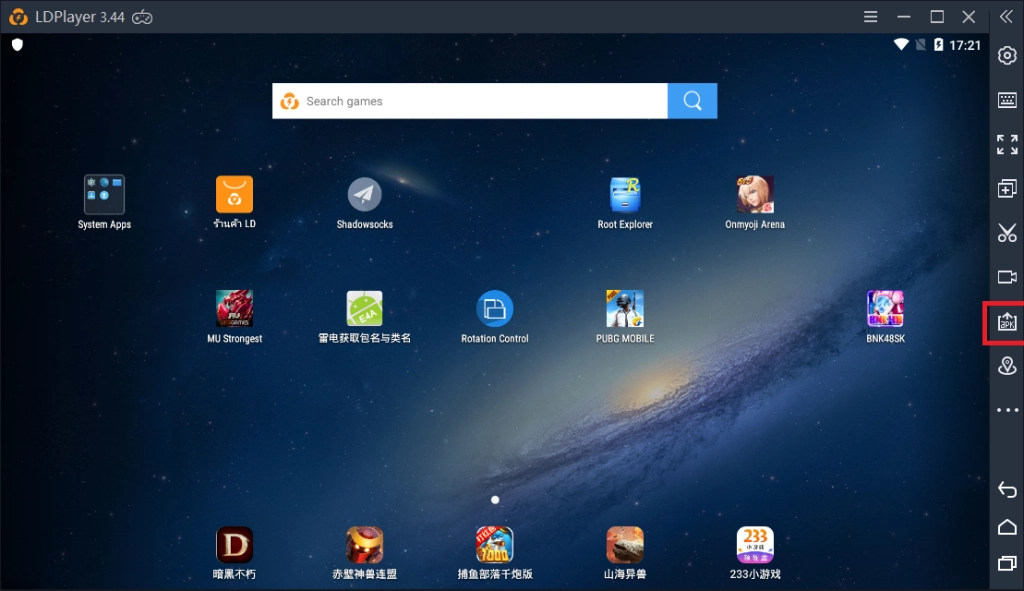This screenshot has height=591, width=1024.
Task: Click the 17:21 clock in status bar
Action: click(x=965, y=45)
